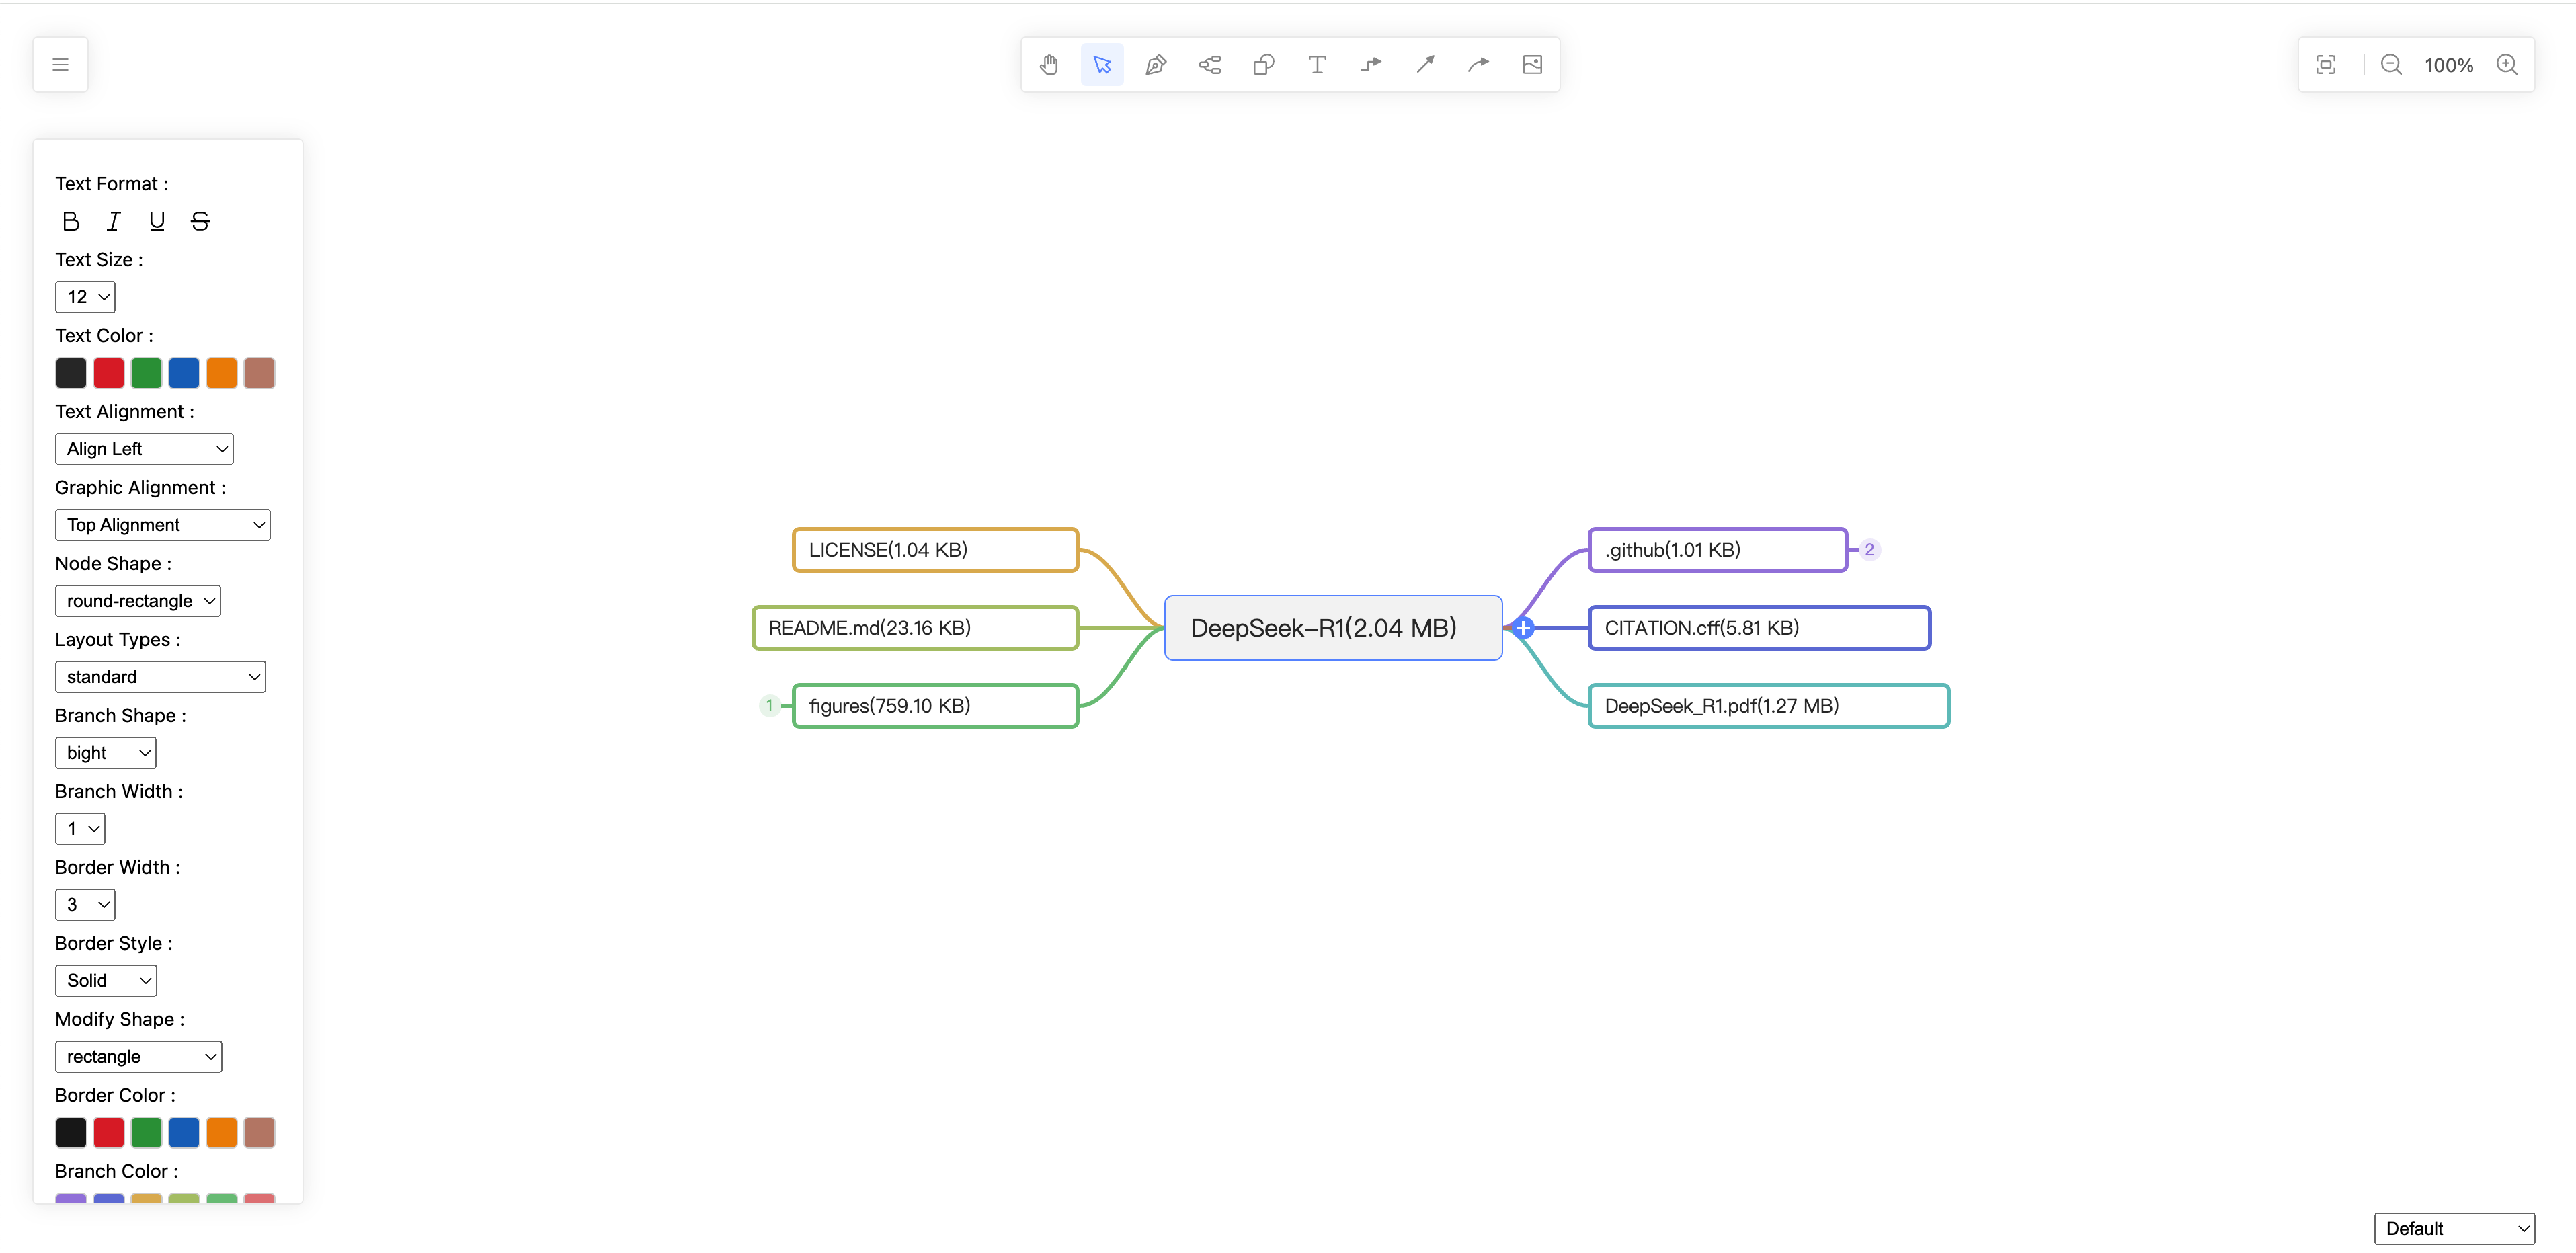Screen dimensions: 2576x1253
Task: Set border color to blue
Action: pos(184,1133)
